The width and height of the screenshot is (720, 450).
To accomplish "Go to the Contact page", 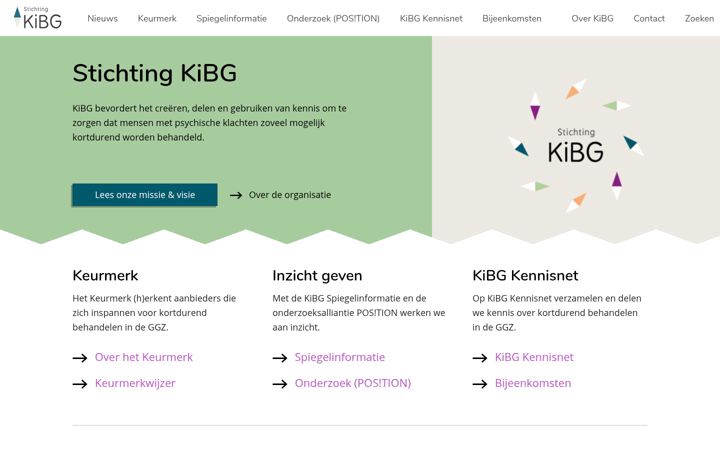I will 649,19.
